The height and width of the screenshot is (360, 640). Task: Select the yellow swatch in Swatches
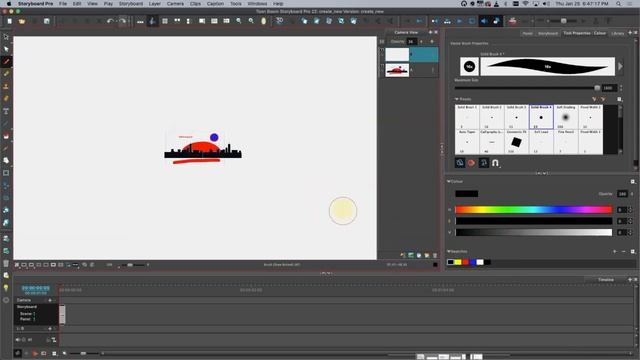pos(458,262)
